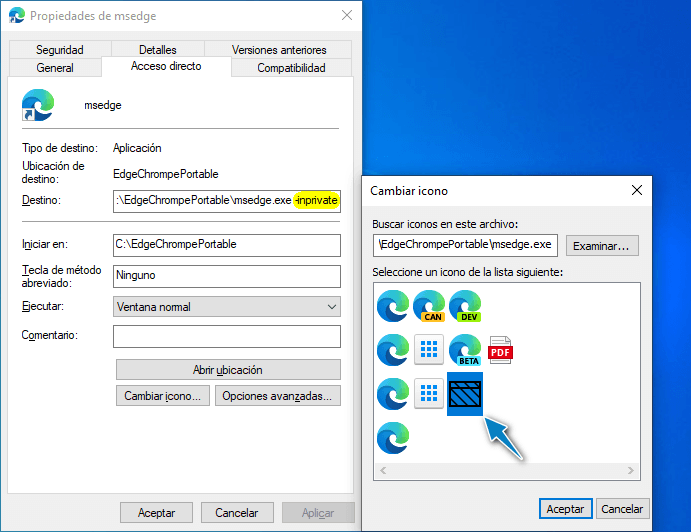Click Aceptar in Propiedades de msedge window
The height and width of the screenshot is (532, 691).
coord(156,513)
